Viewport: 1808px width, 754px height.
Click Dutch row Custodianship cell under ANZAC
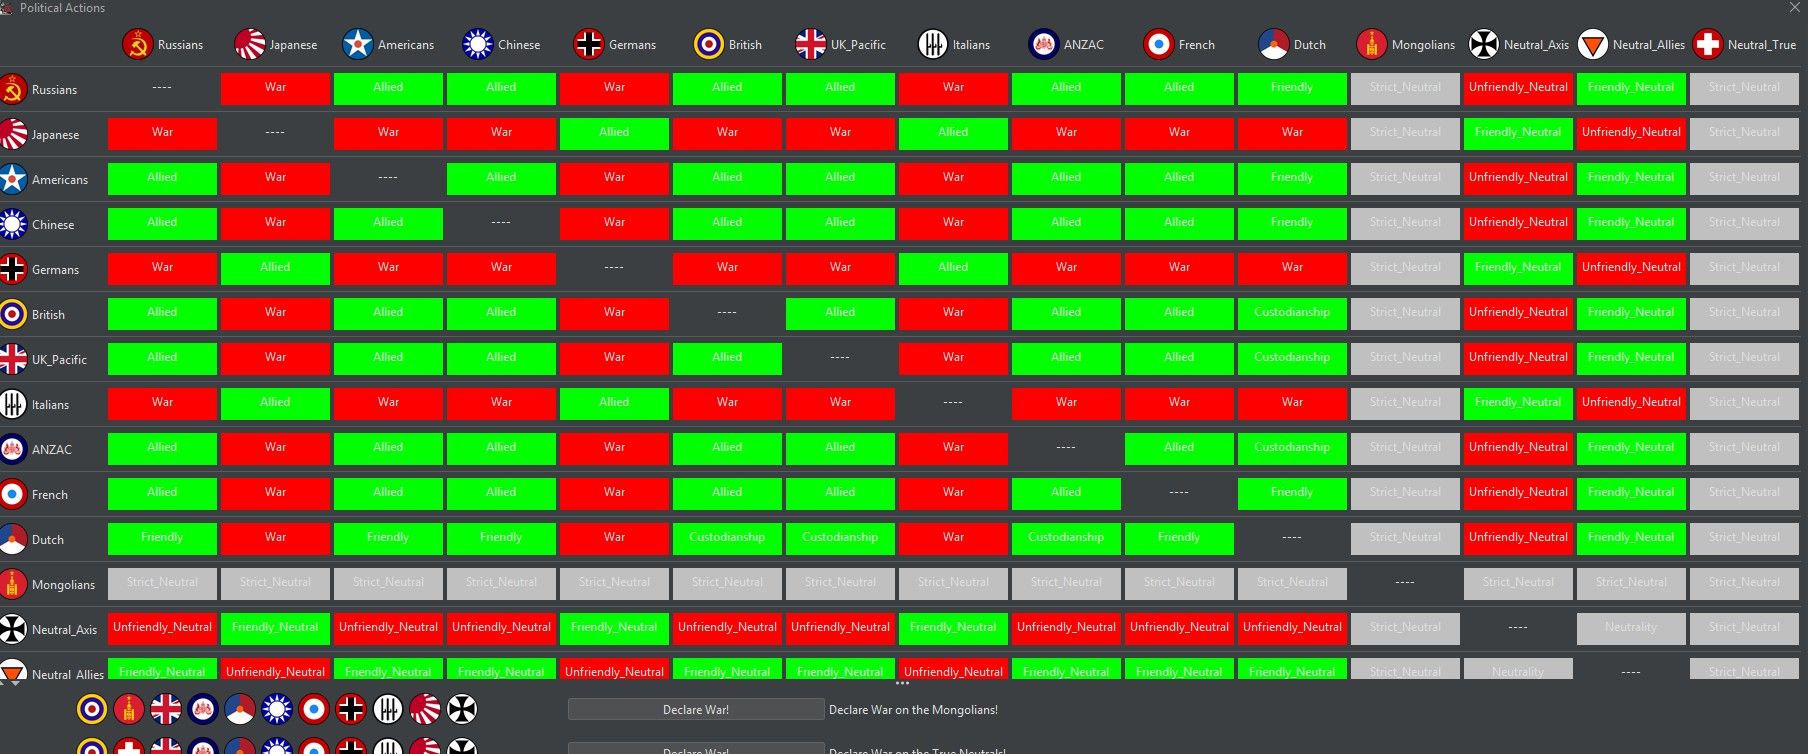(1066, 538)
